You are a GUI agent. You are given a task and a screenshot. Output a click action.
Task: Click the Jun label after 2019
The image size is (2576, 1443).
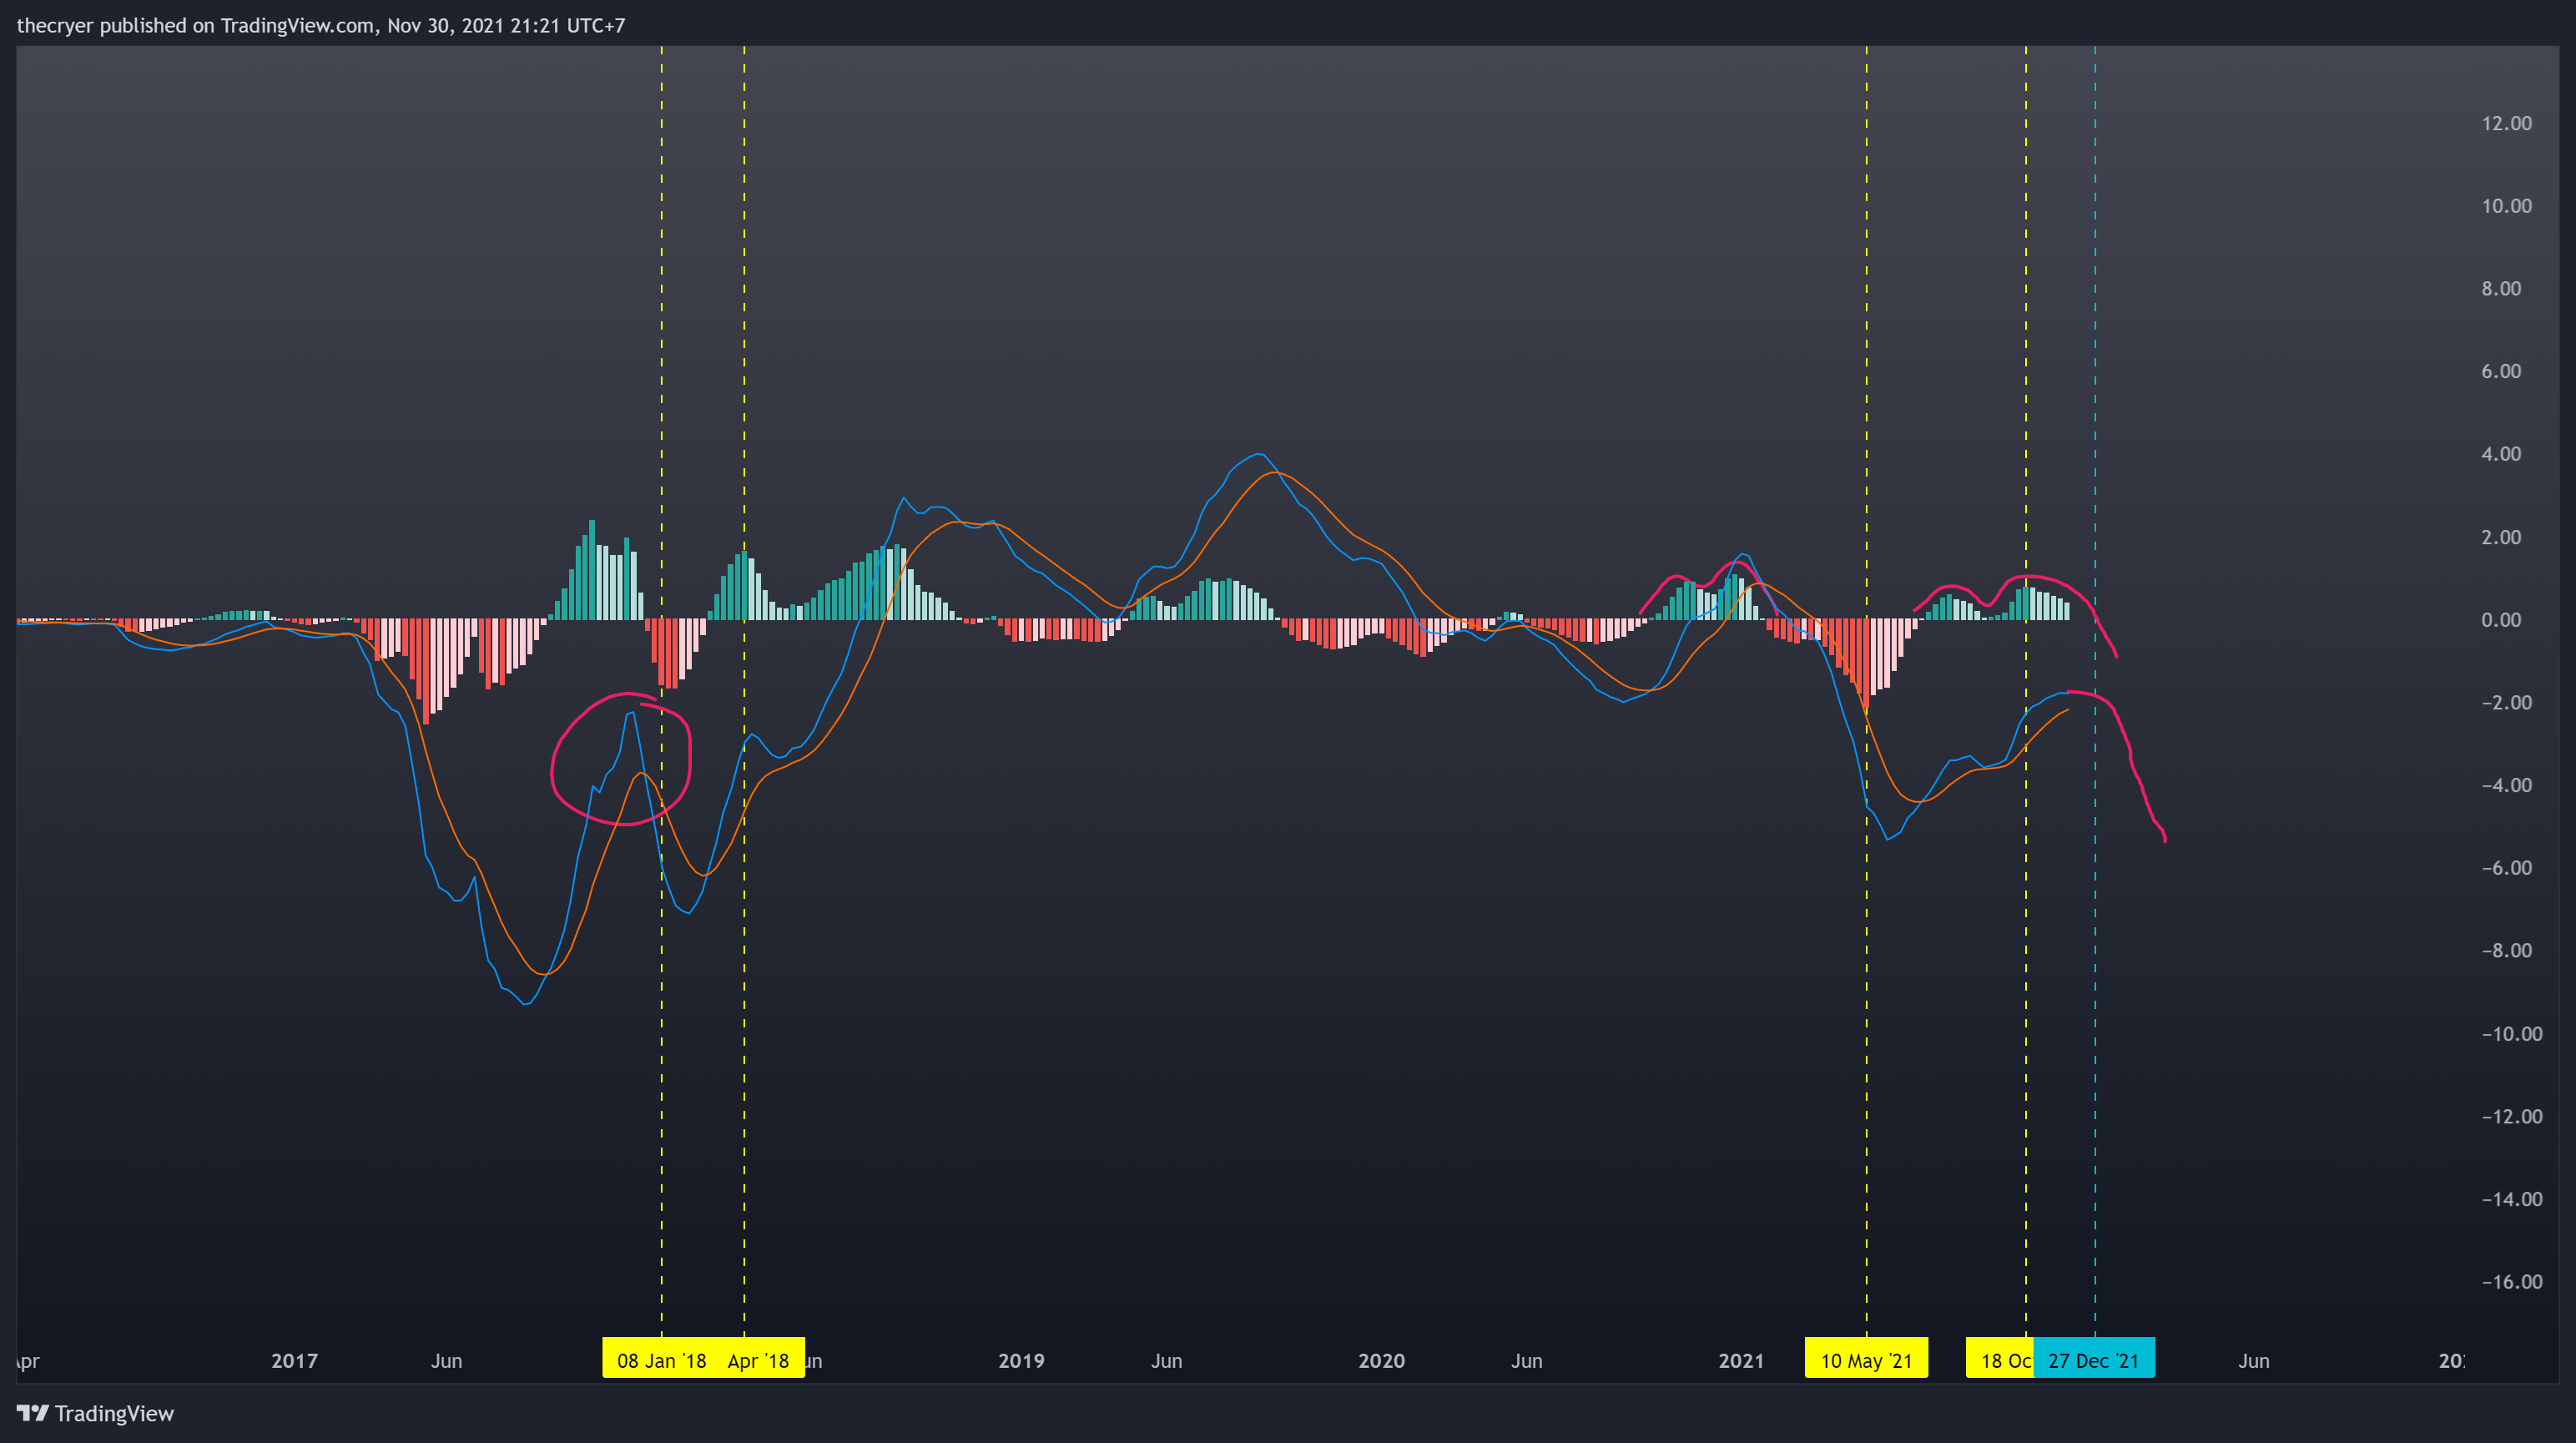(x=1166, y=1361)
